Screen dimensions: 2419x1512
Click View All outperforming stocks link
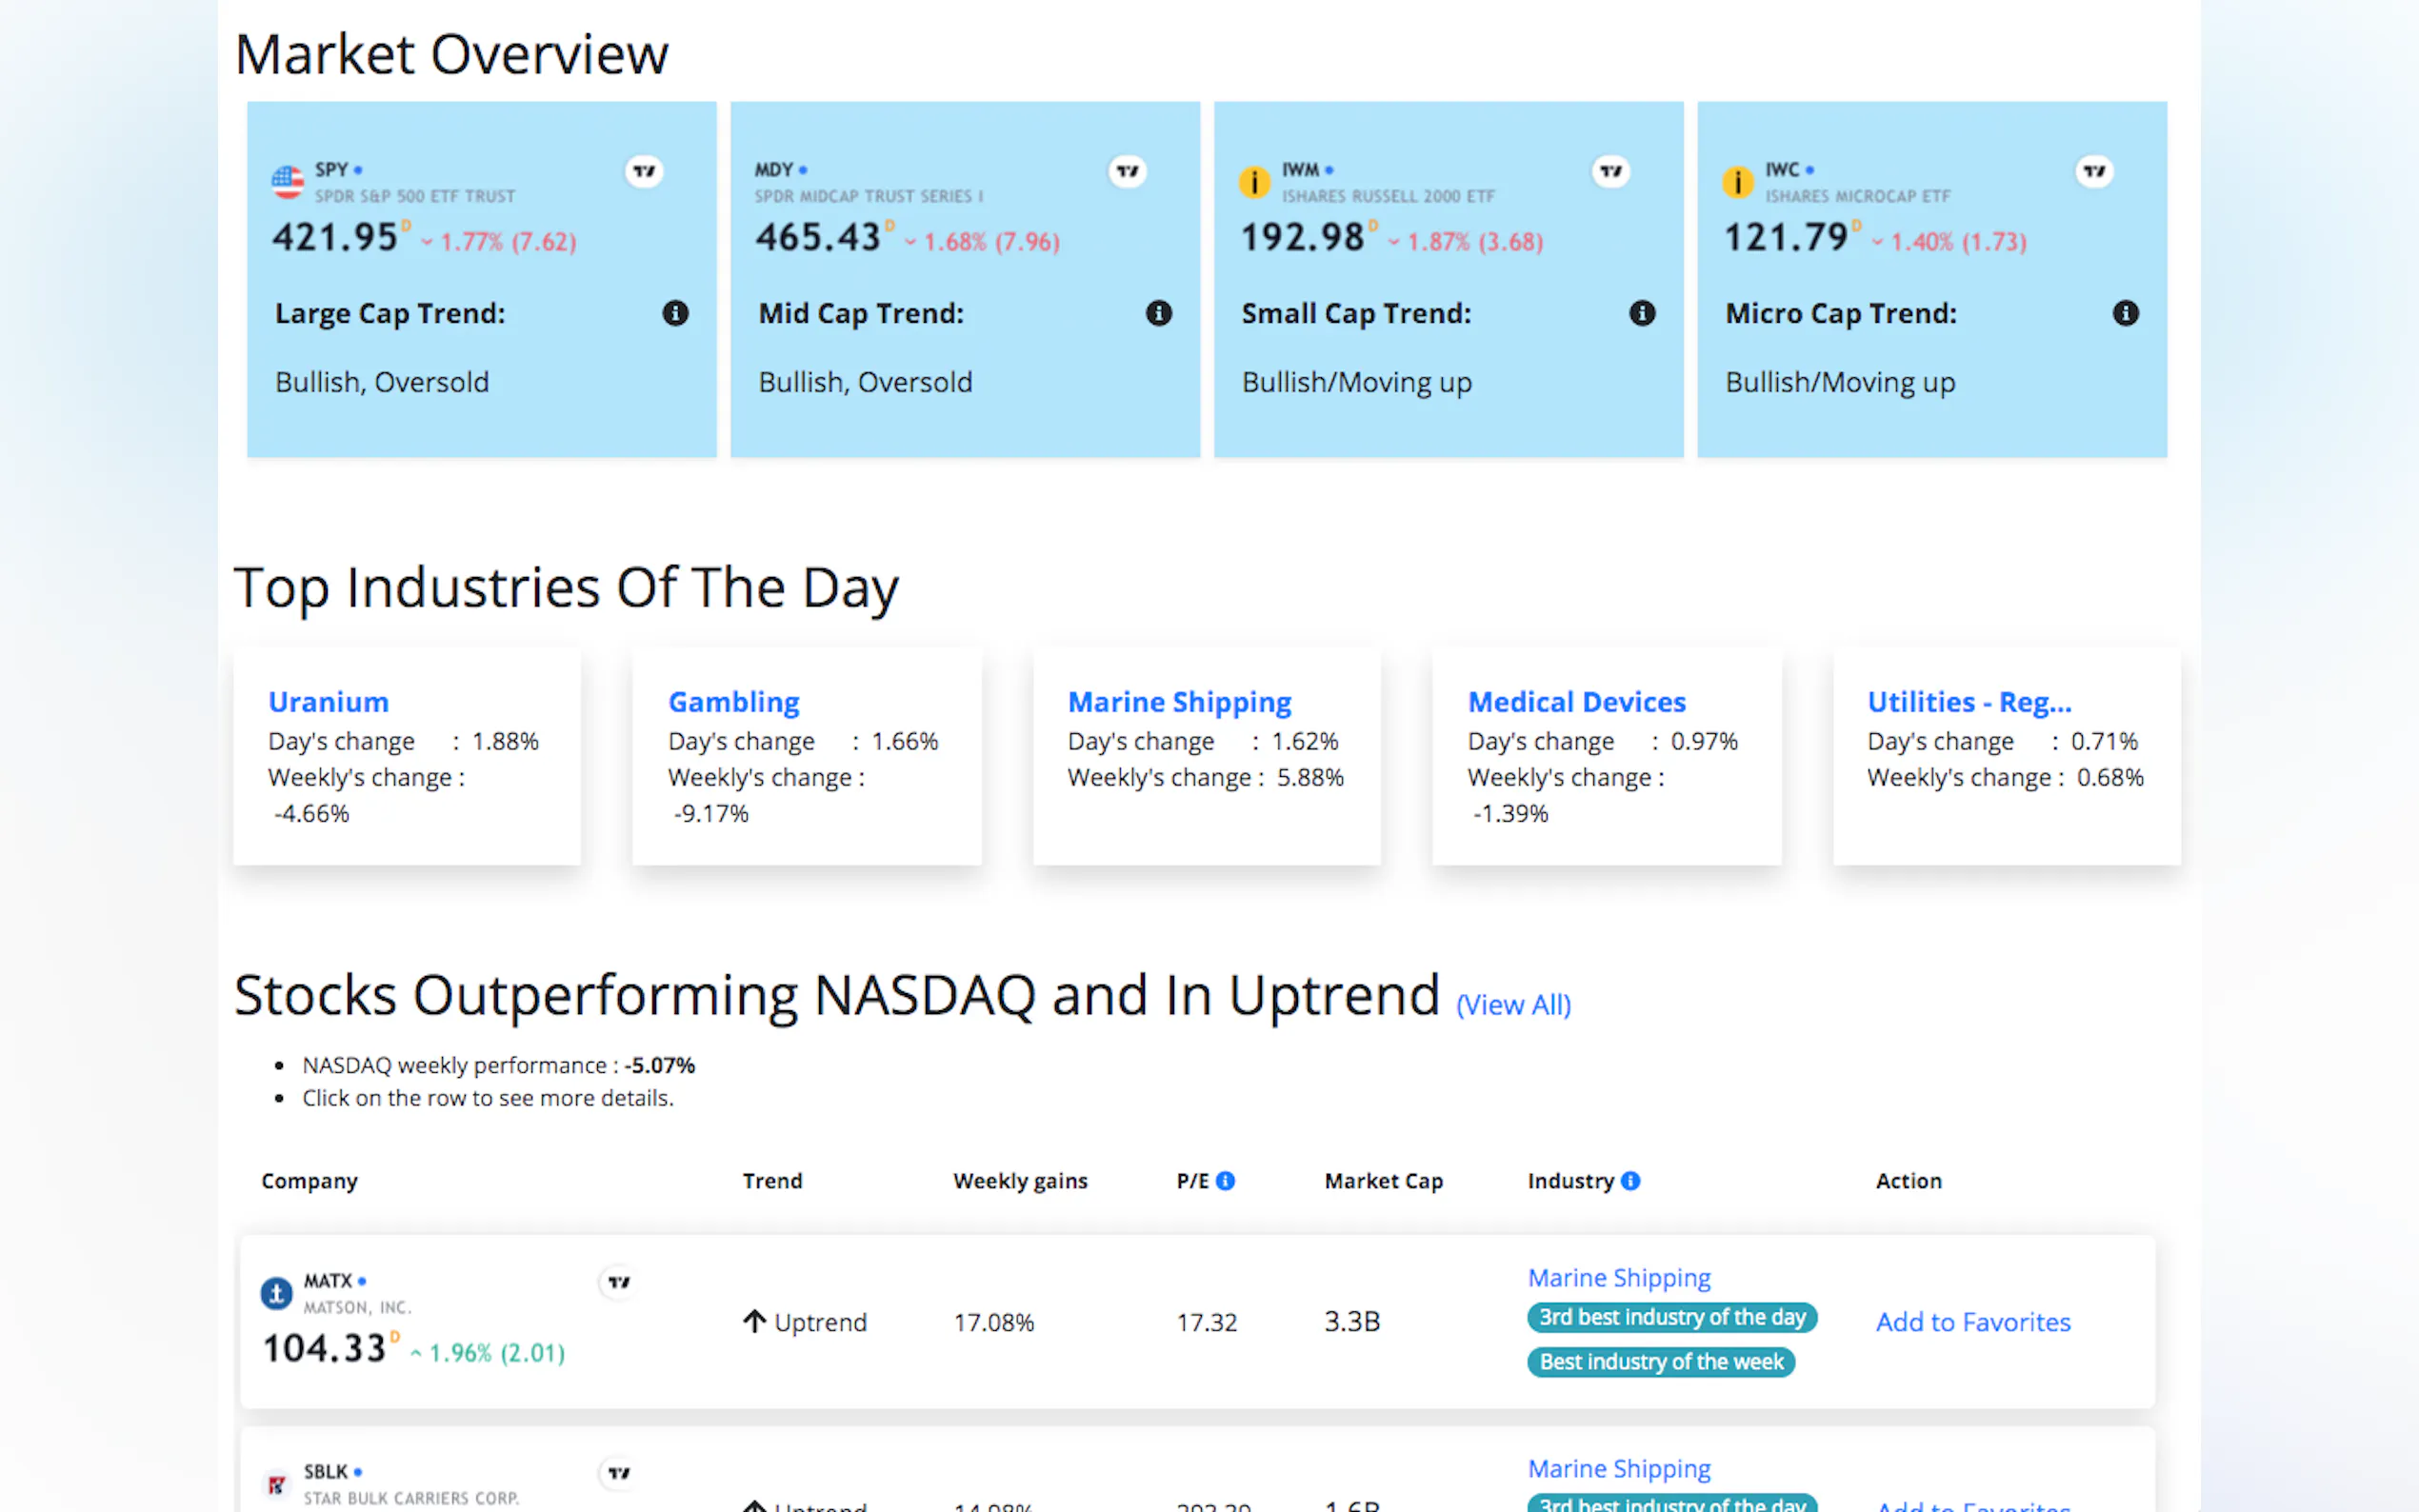pyautogui.click(x=1513, y=1004)
